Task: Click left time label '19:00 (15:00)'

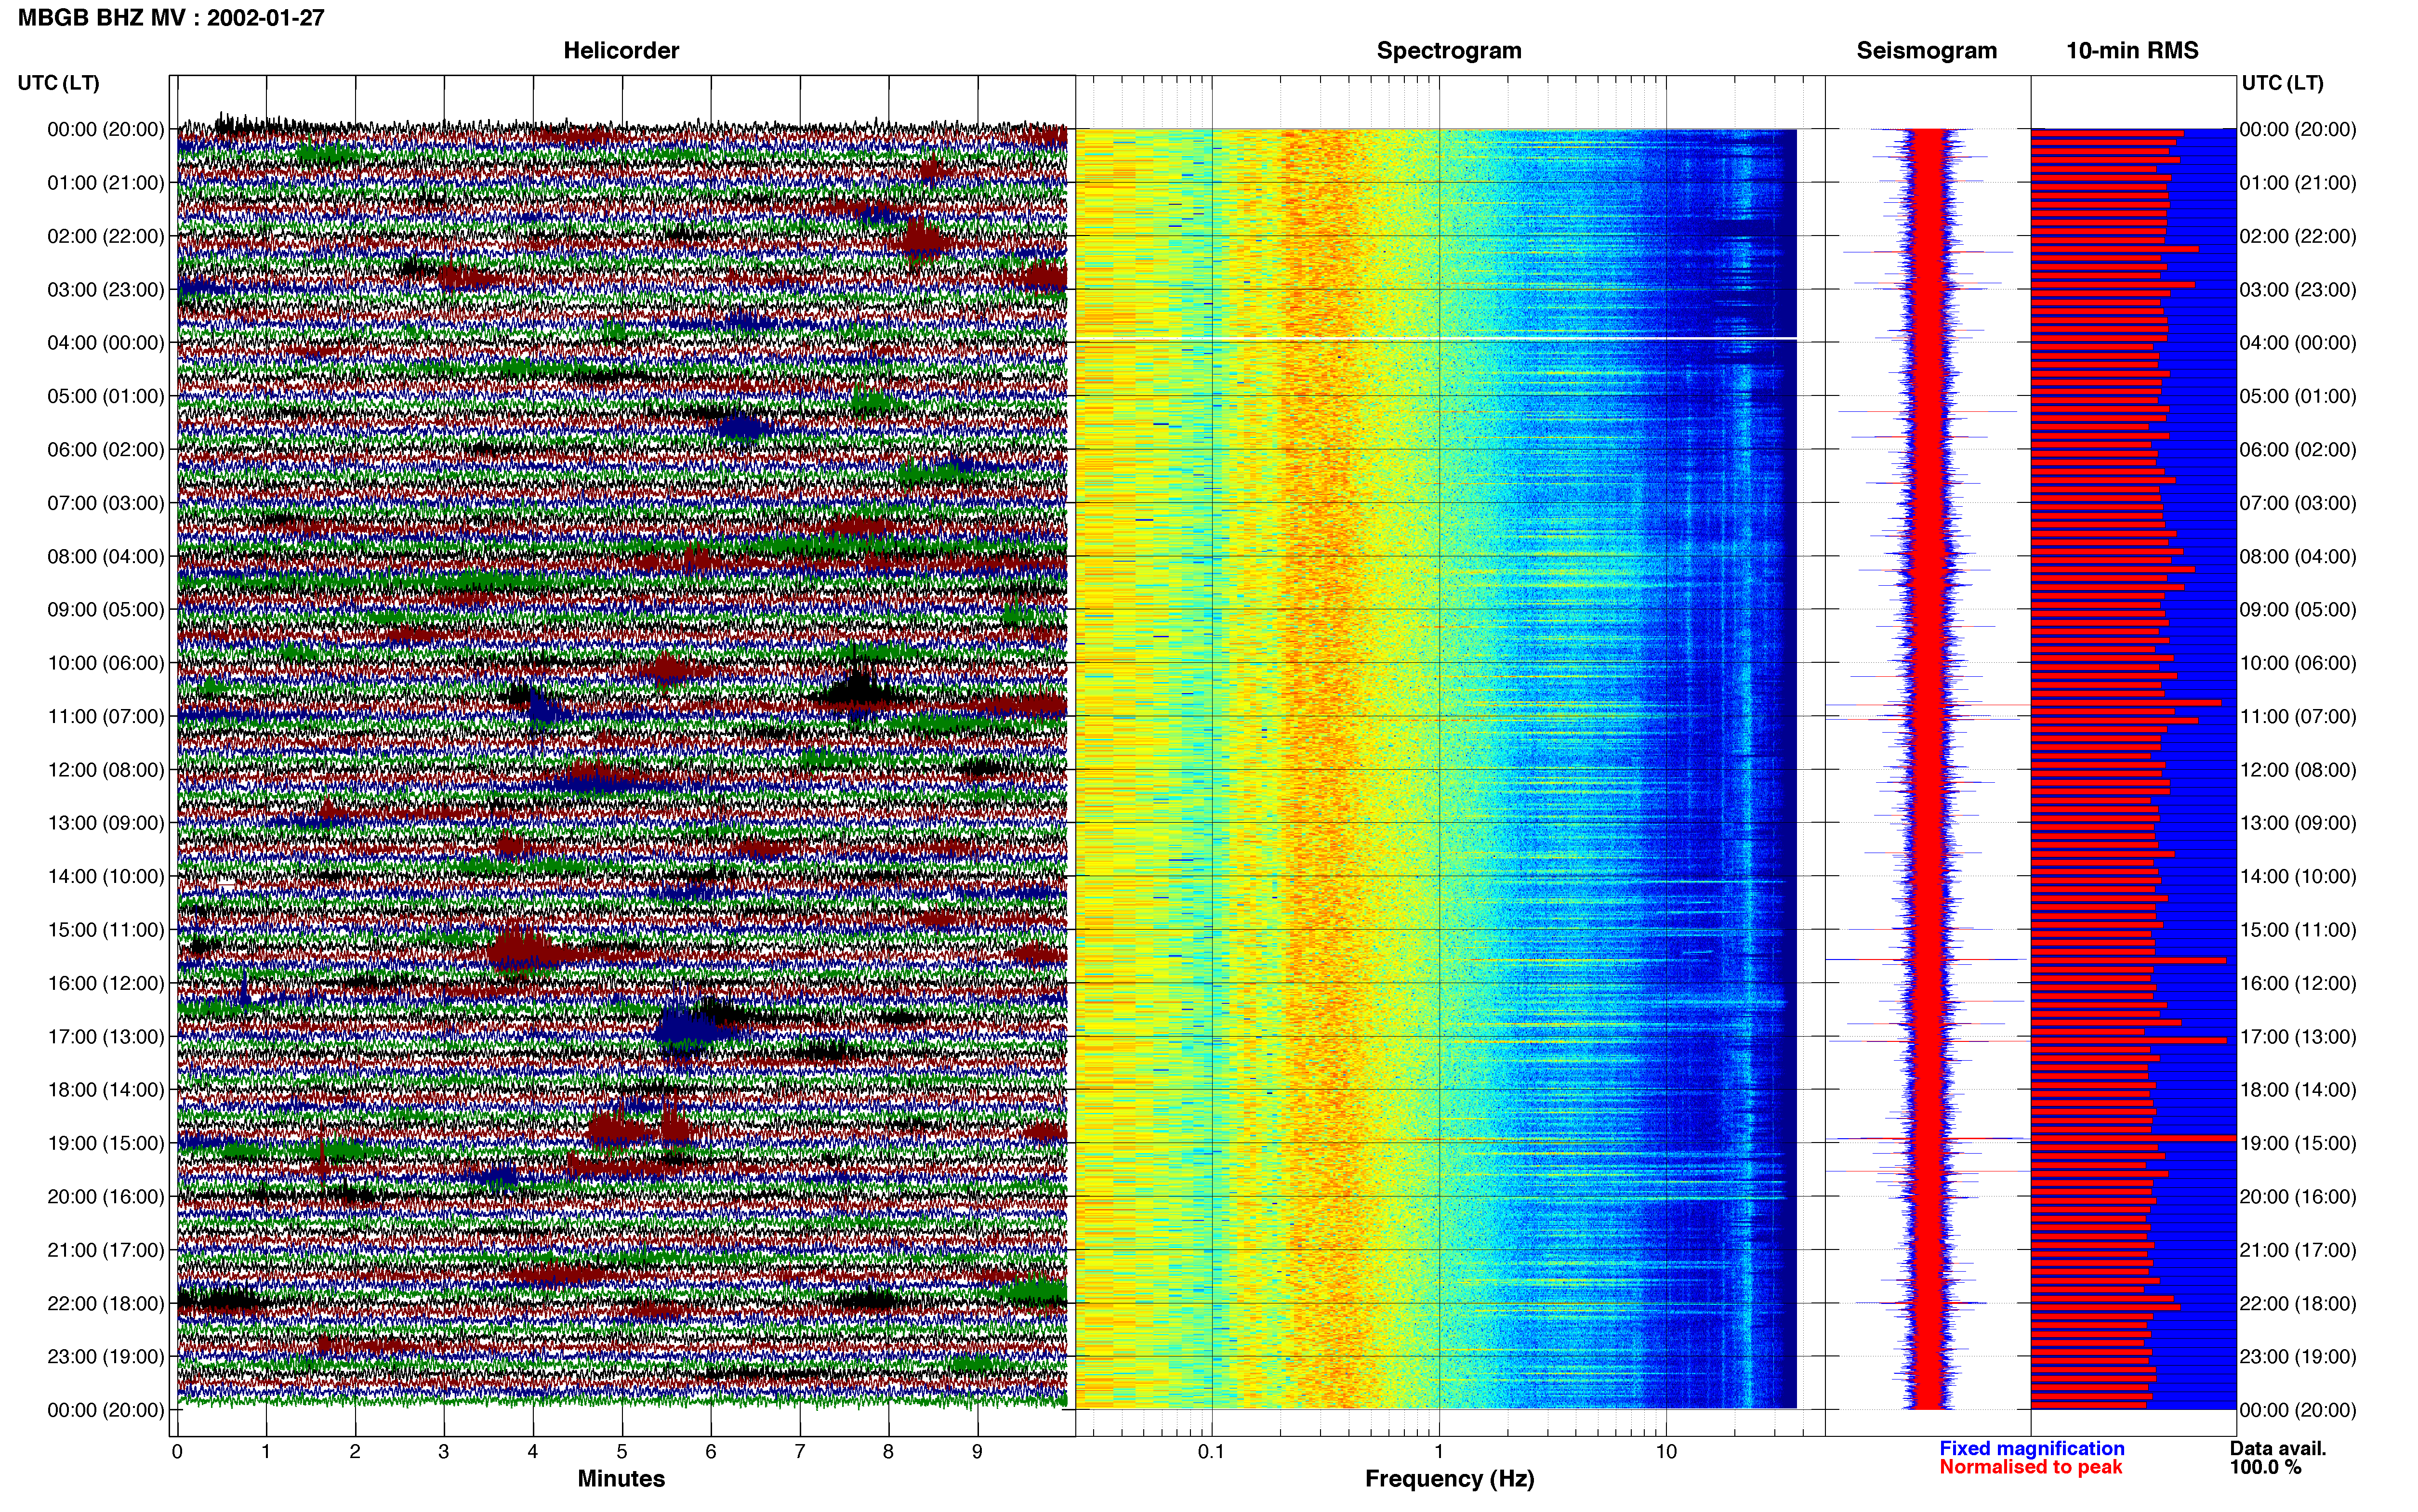Action: [106, 1143]
